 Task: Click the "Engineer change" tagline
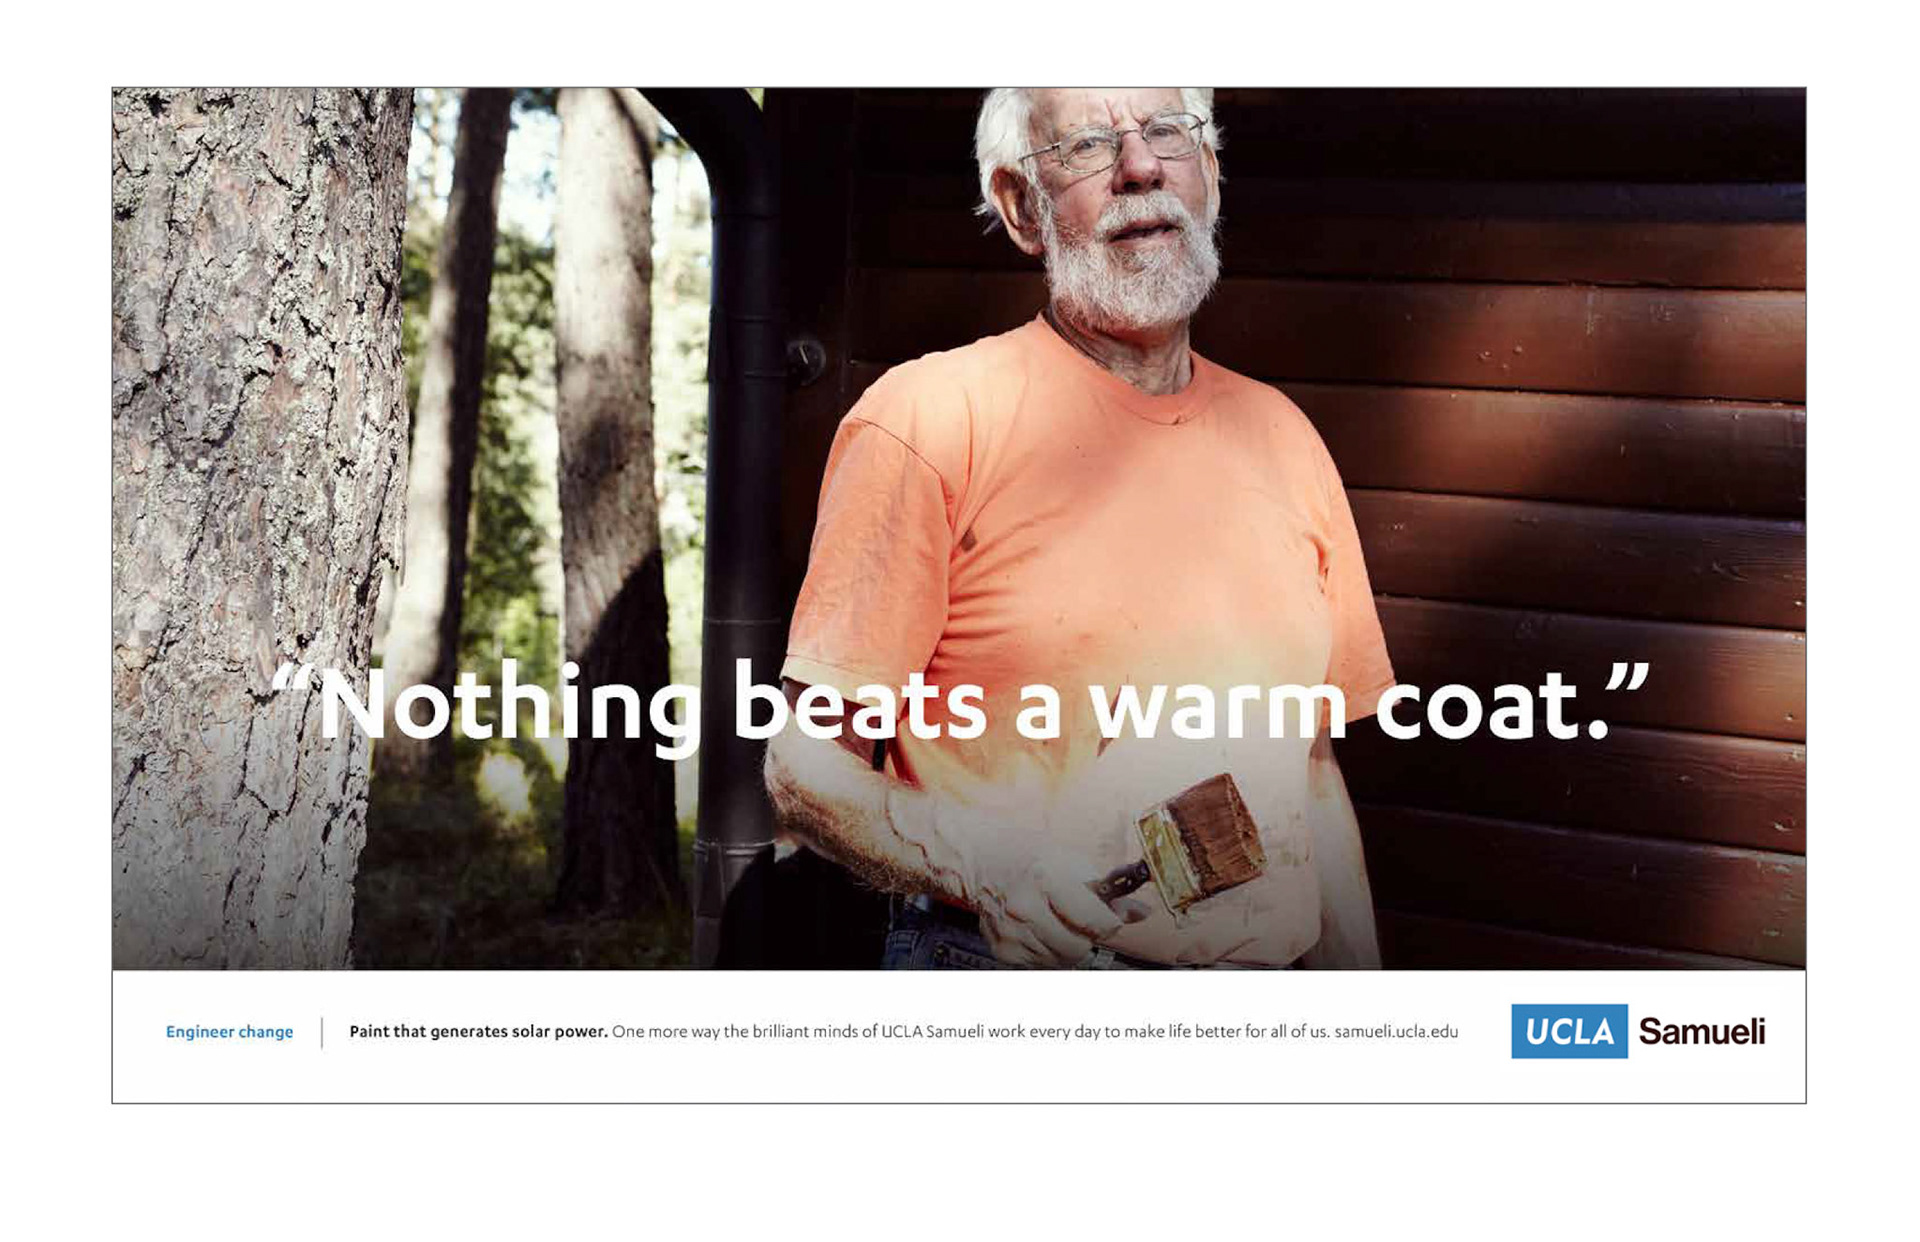pos(229,1032)
